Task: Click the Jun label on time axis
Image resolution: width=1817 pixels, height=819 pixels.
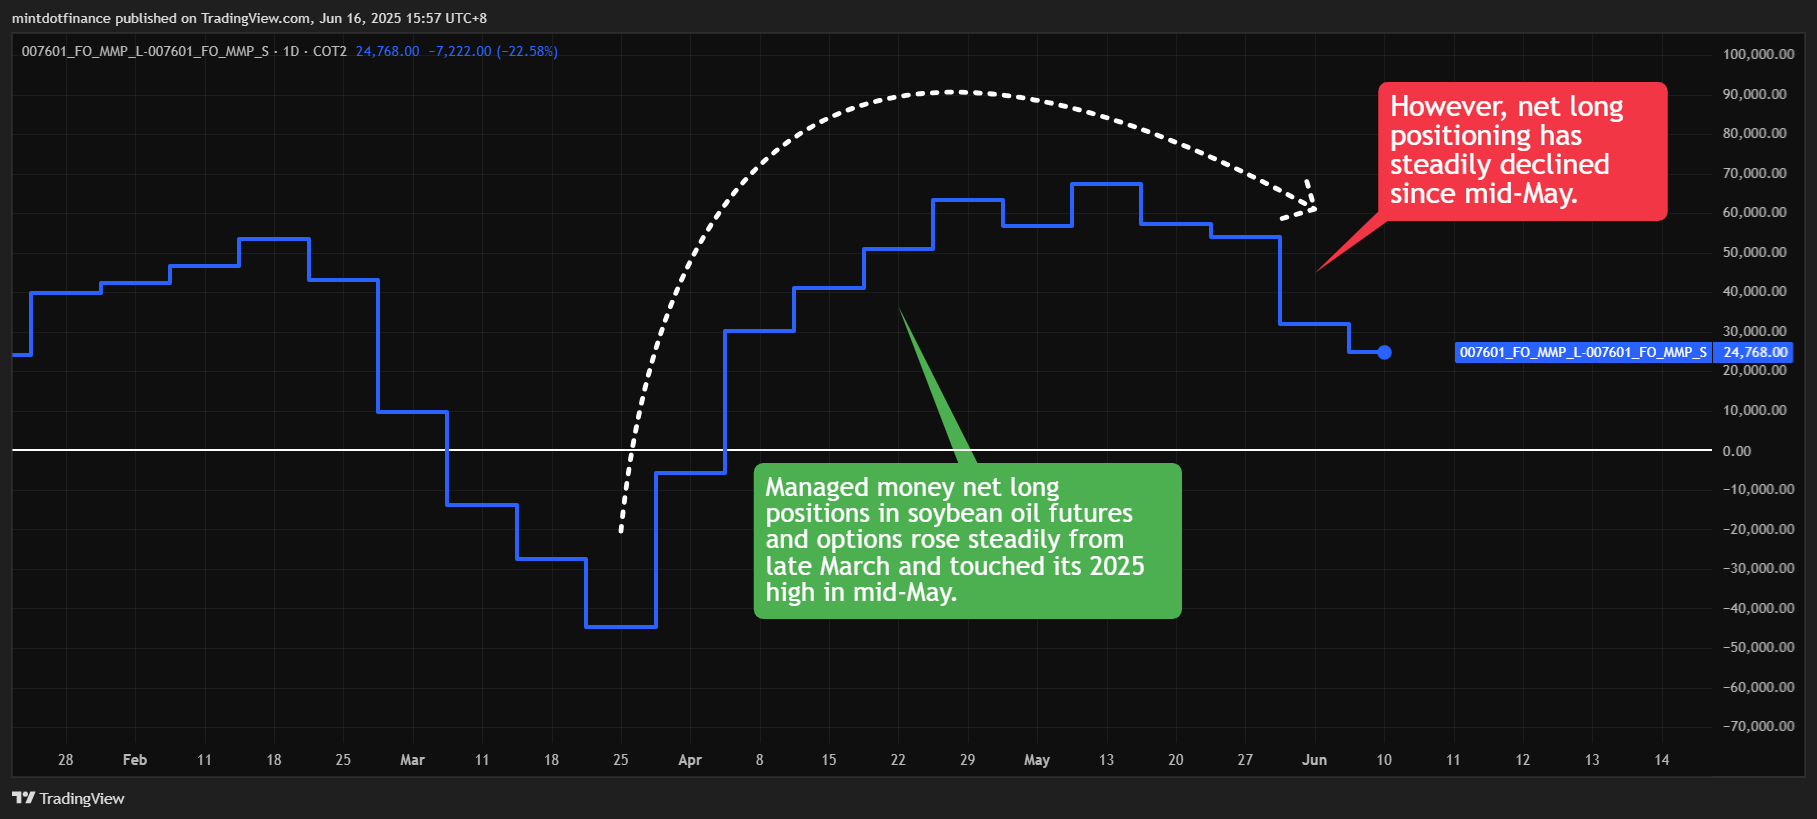Action: (1314, 760)
